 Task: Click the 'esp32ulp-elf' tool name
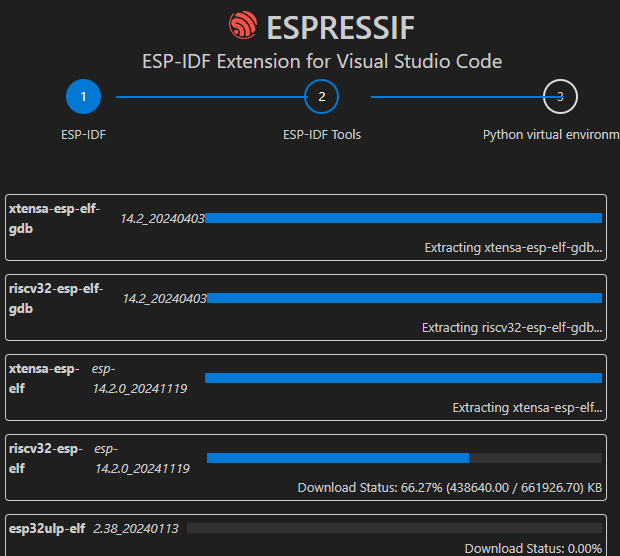[47, 528]
